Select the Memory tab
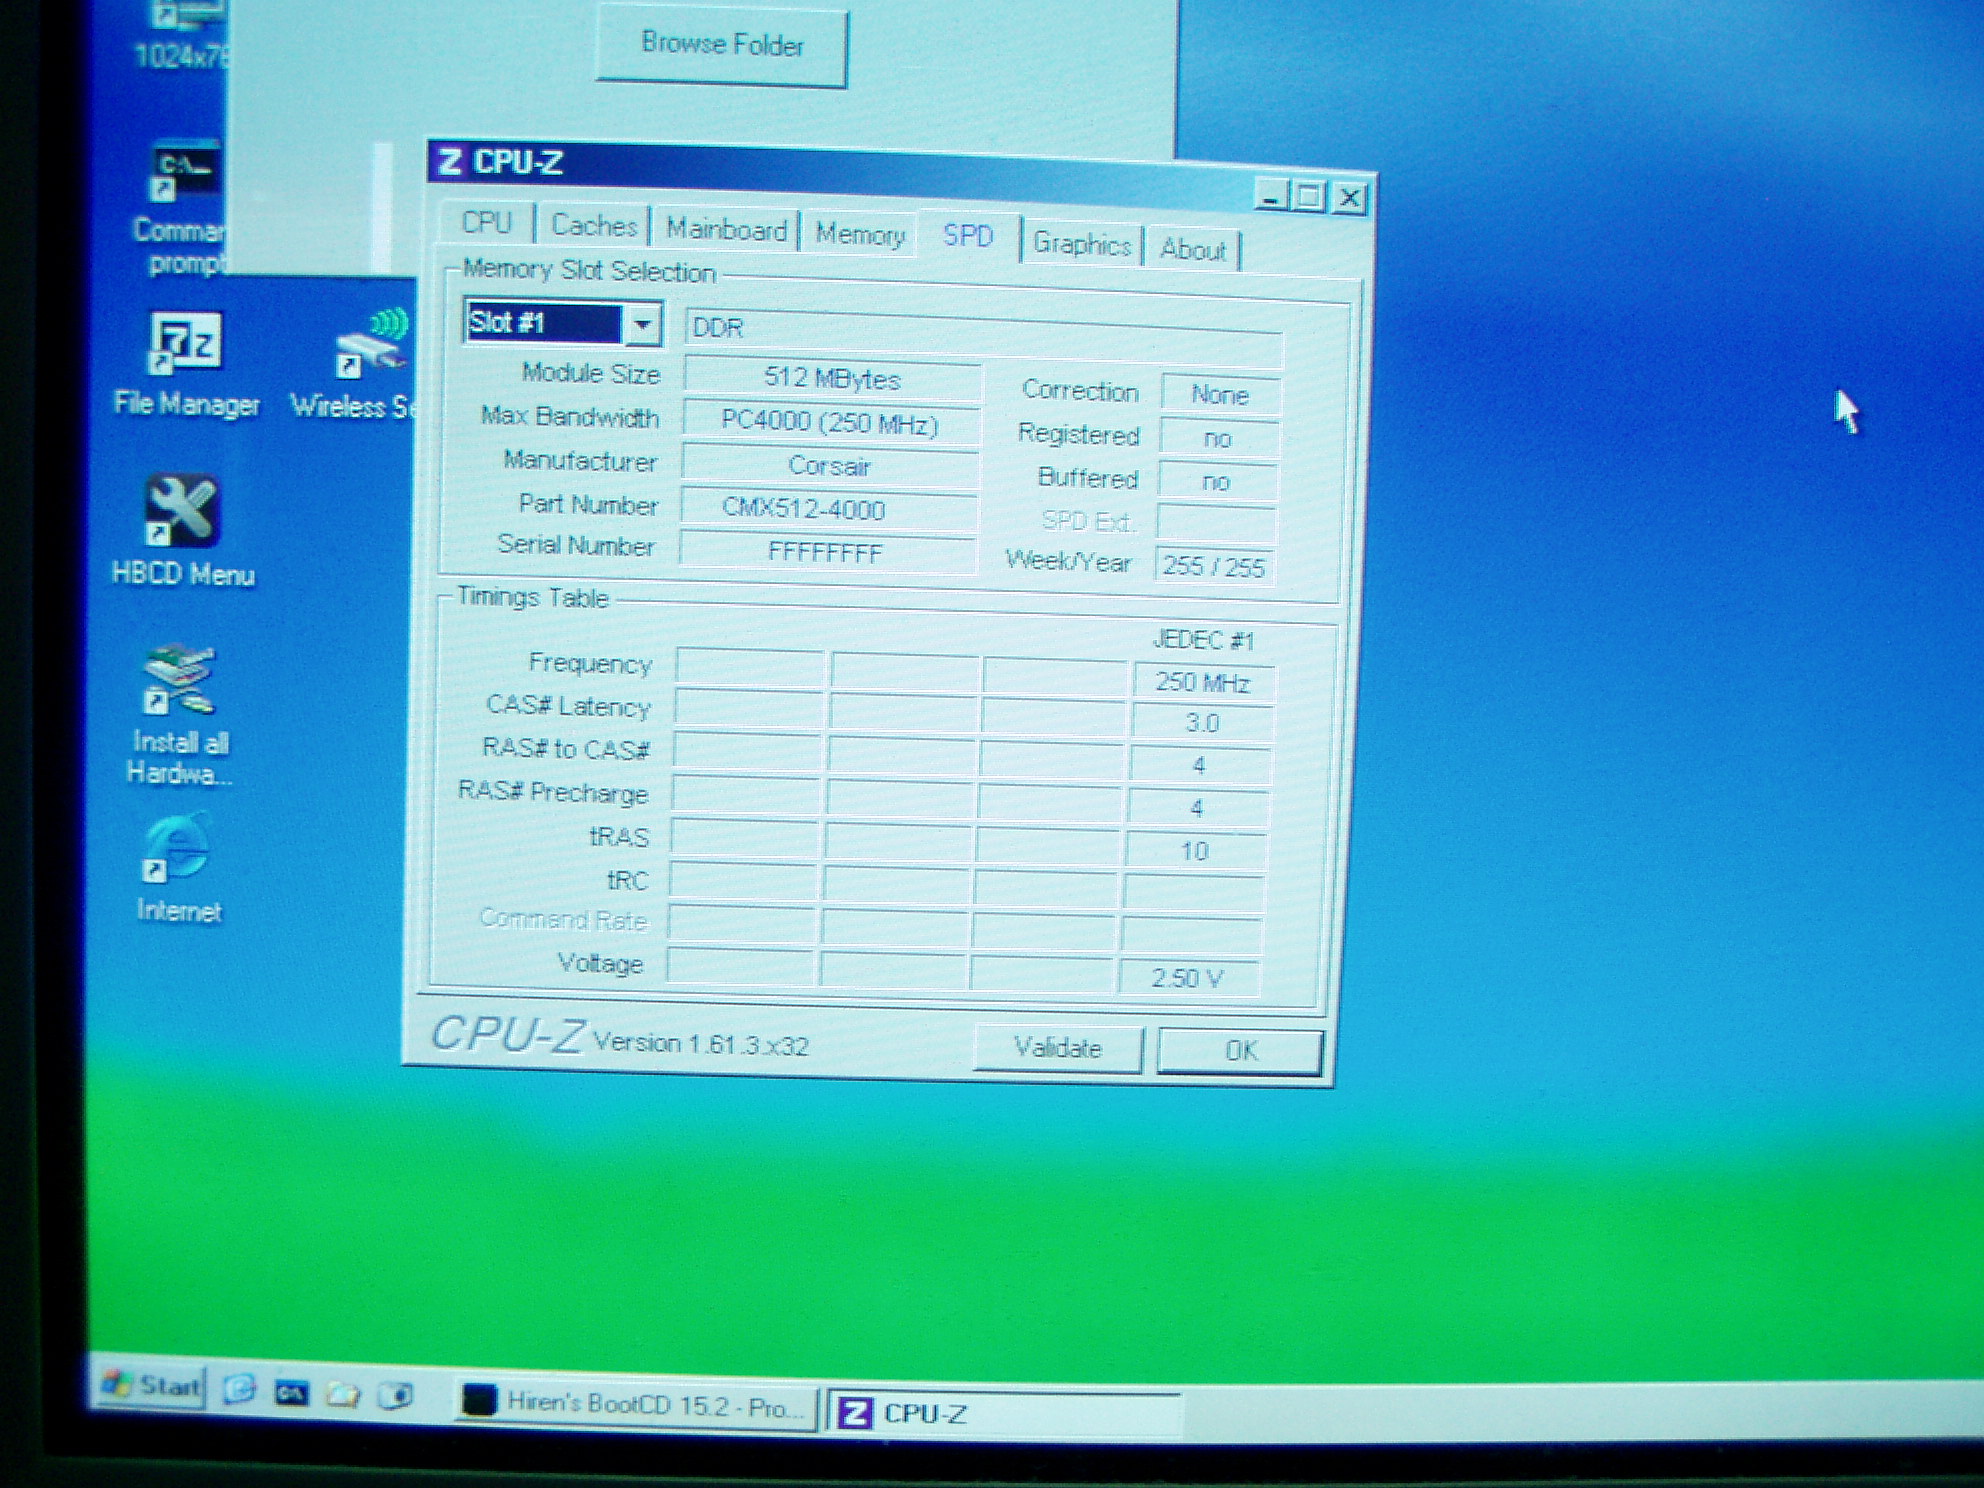1984x1488 pixels. (860, 235)
